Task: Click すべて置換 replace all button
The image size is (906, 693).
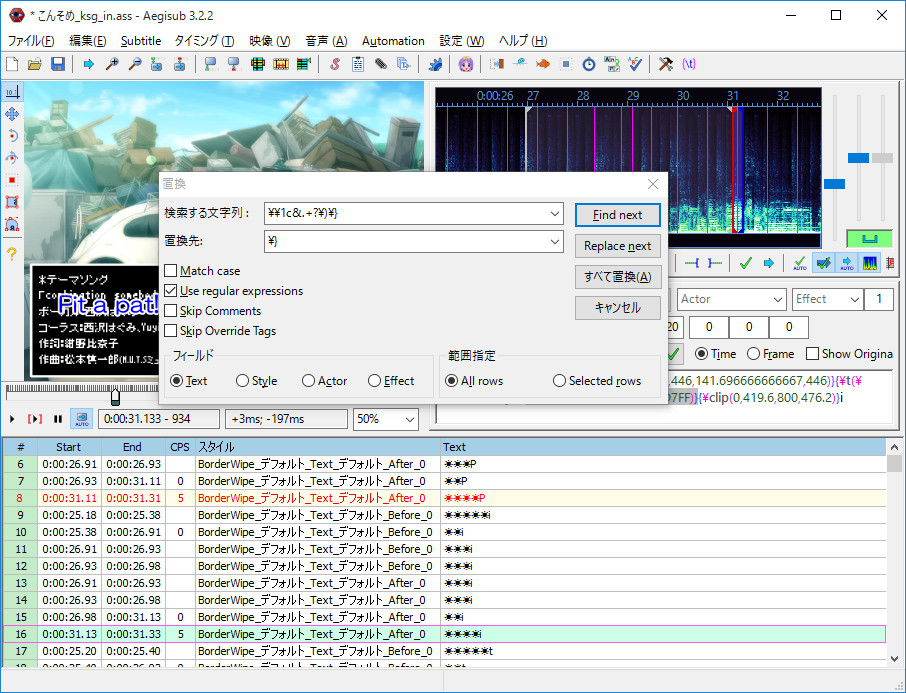Action: coord(618,277)
